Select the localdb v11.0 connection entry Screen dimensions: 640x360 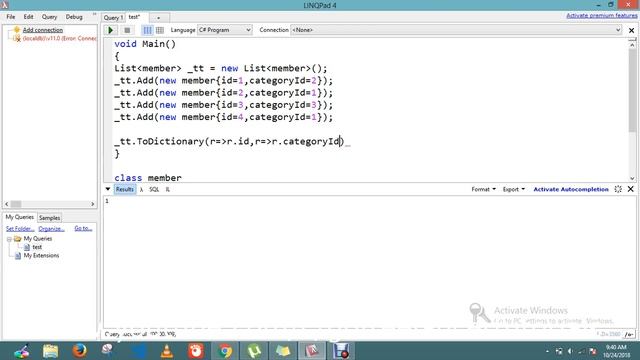point(60,38)
